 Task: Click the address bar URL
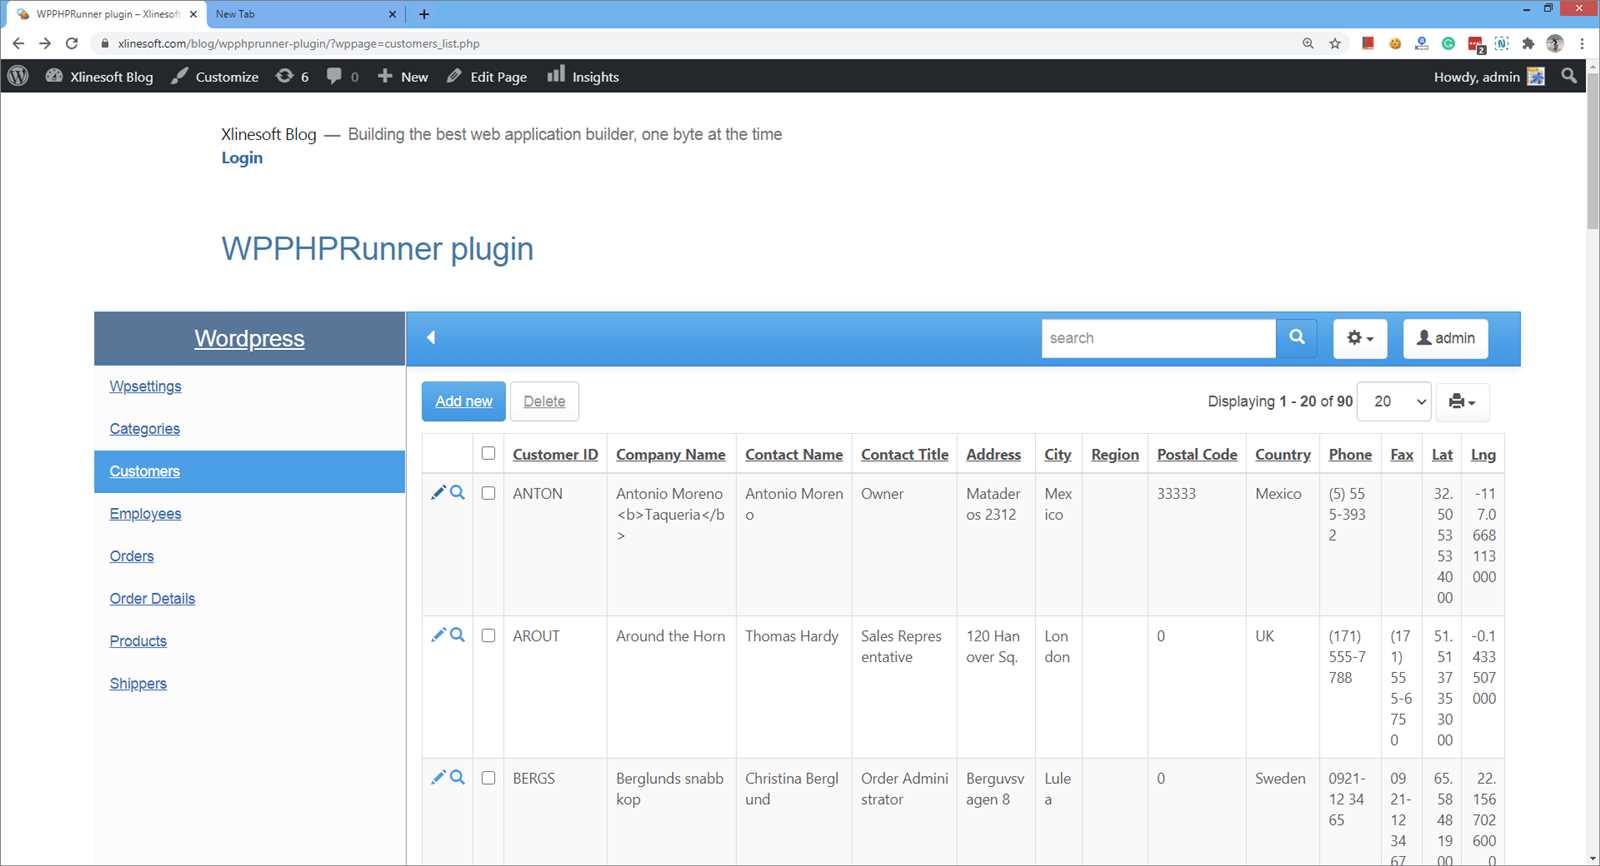pyautogui.click(x=299, y=43)
